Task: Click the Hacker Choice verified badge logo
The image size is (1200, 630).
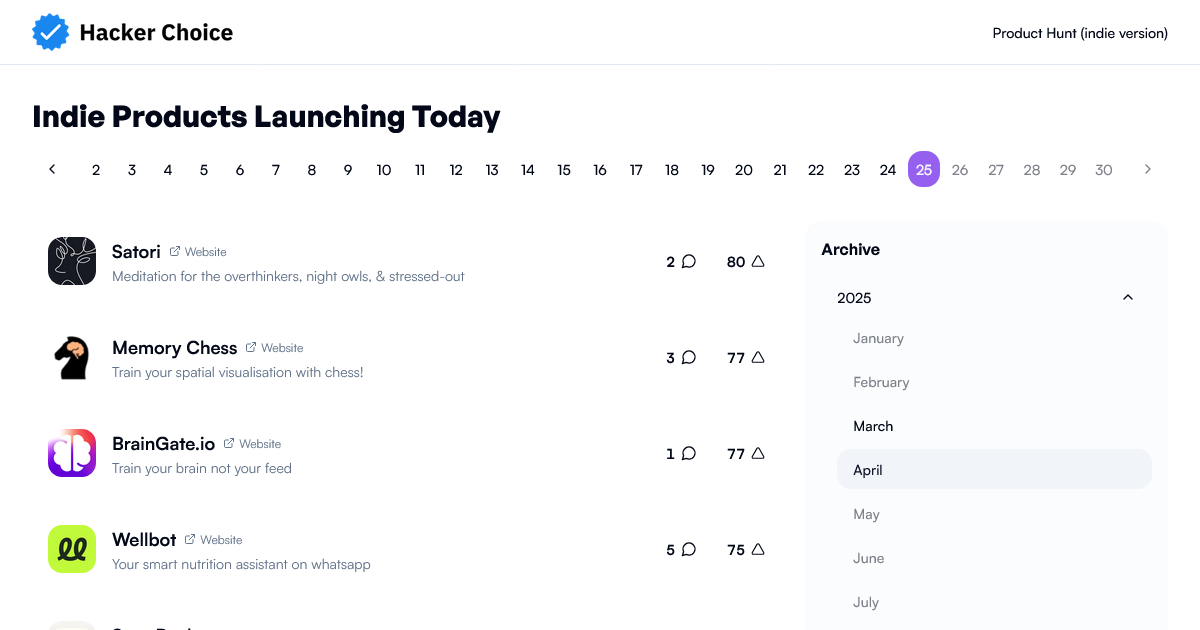Action: (x=50, y=31)
